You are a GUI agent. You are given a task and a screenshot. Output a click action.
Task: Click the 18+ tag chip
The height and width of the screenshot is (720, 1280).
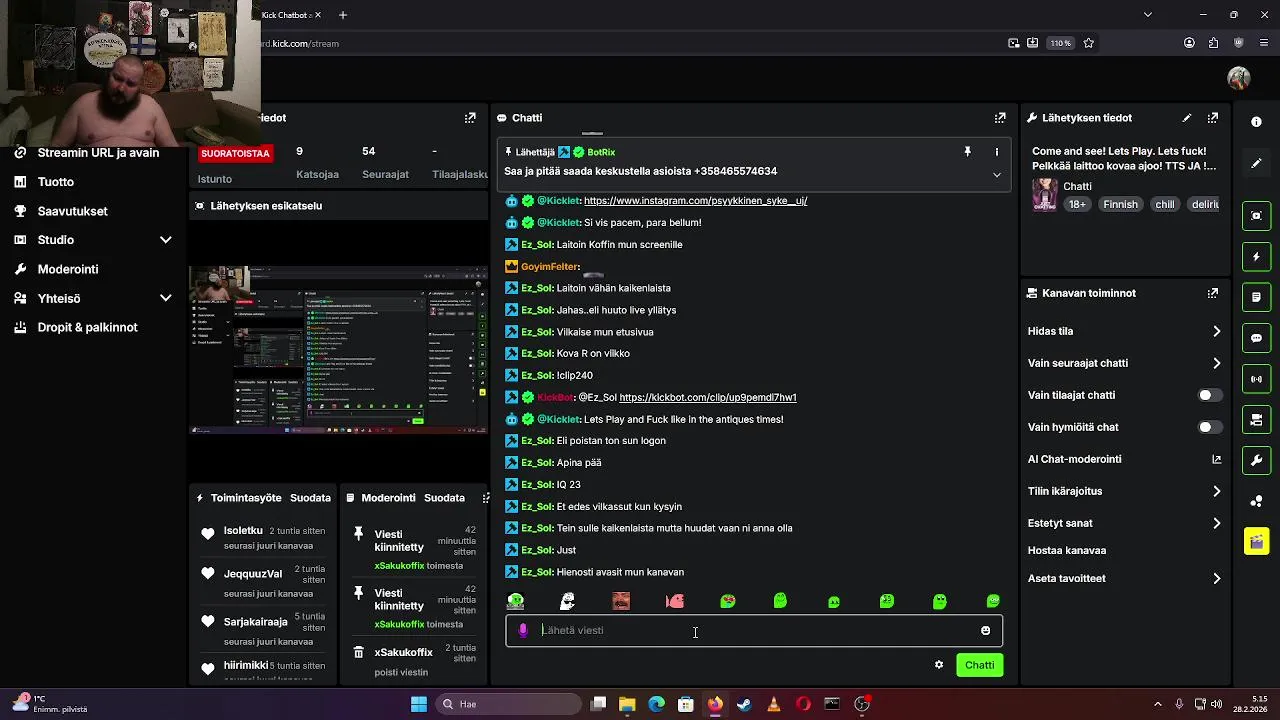tap(1077, 204)
